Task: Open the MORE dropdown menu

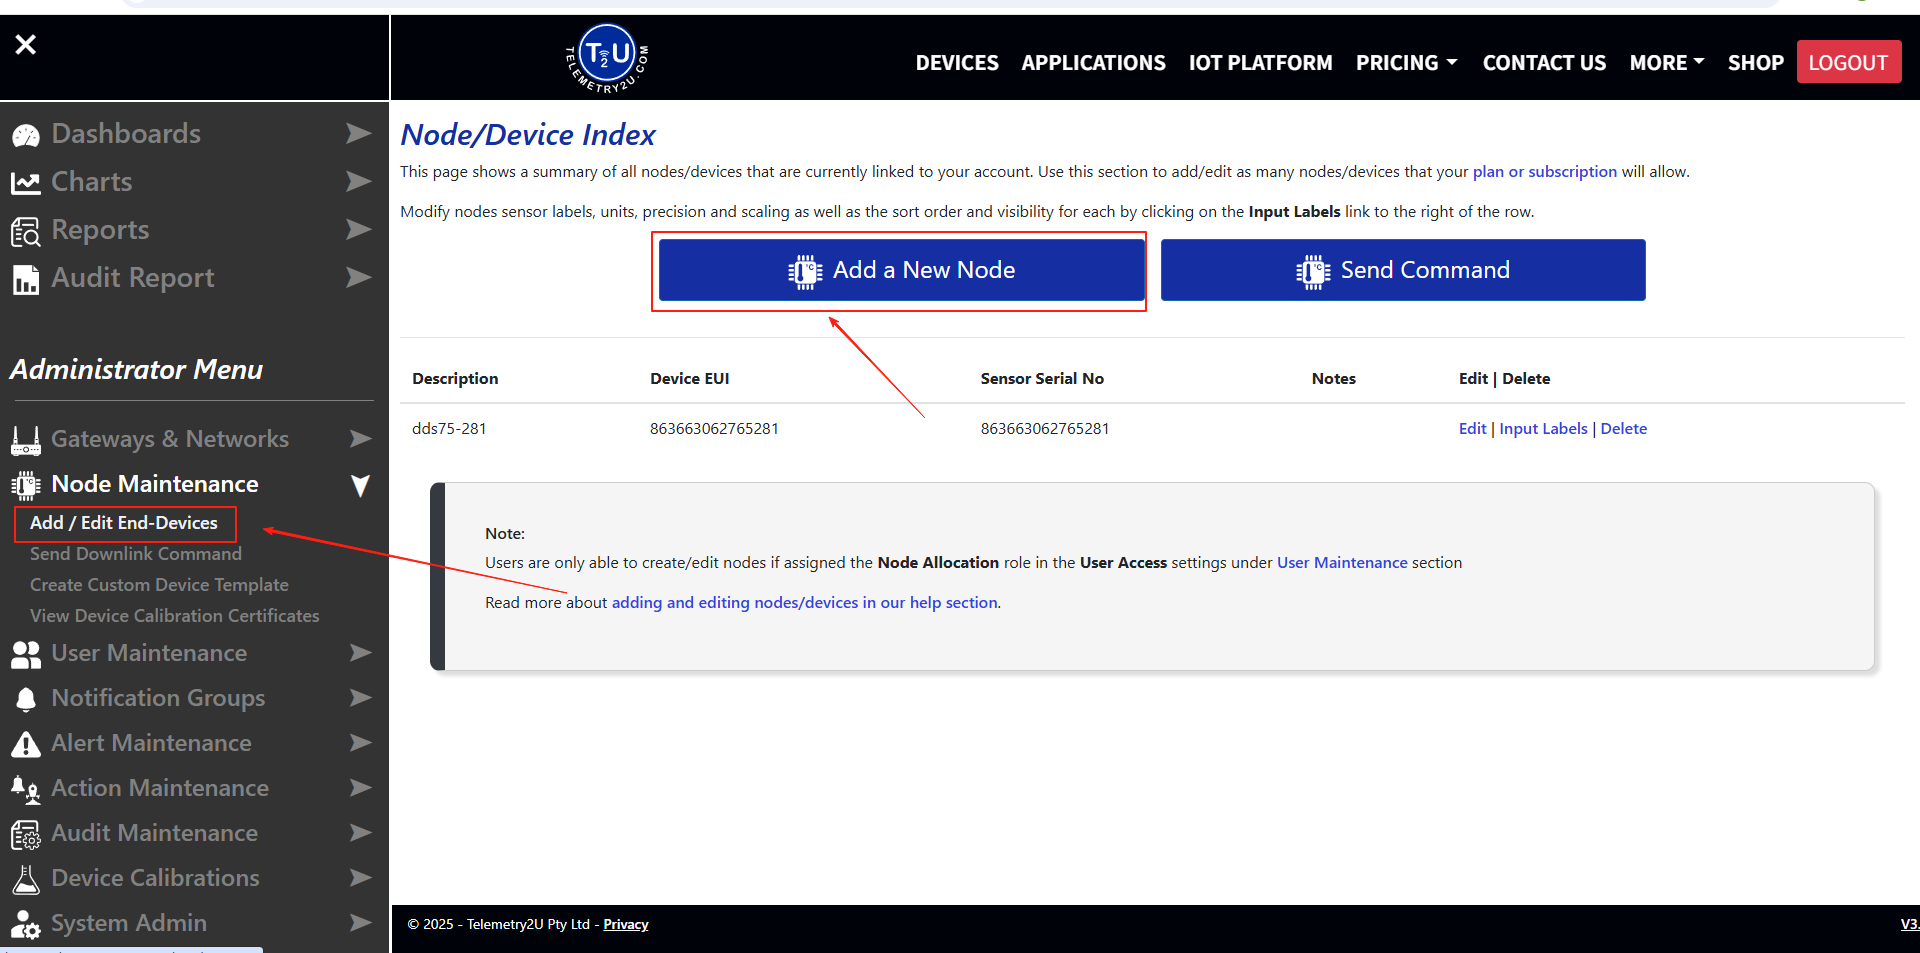Action: point(1666,63)
